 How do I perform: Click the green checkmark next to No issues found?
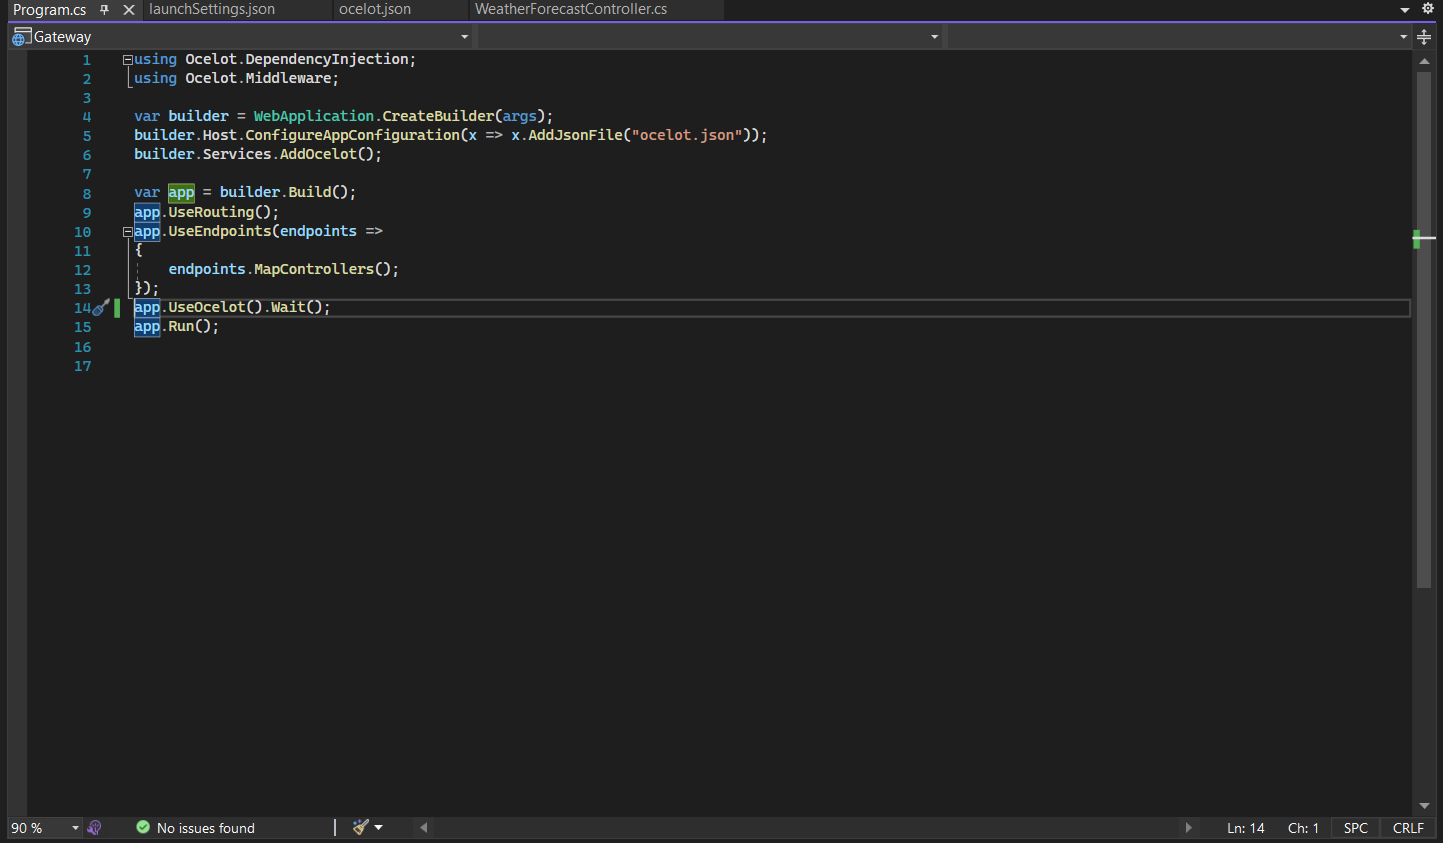coord(143,827)
